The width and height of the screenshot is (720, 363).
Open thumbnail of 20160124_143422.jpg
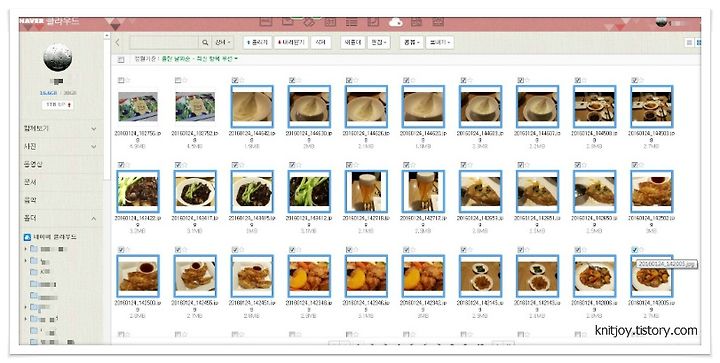click(x=138, y=191)
